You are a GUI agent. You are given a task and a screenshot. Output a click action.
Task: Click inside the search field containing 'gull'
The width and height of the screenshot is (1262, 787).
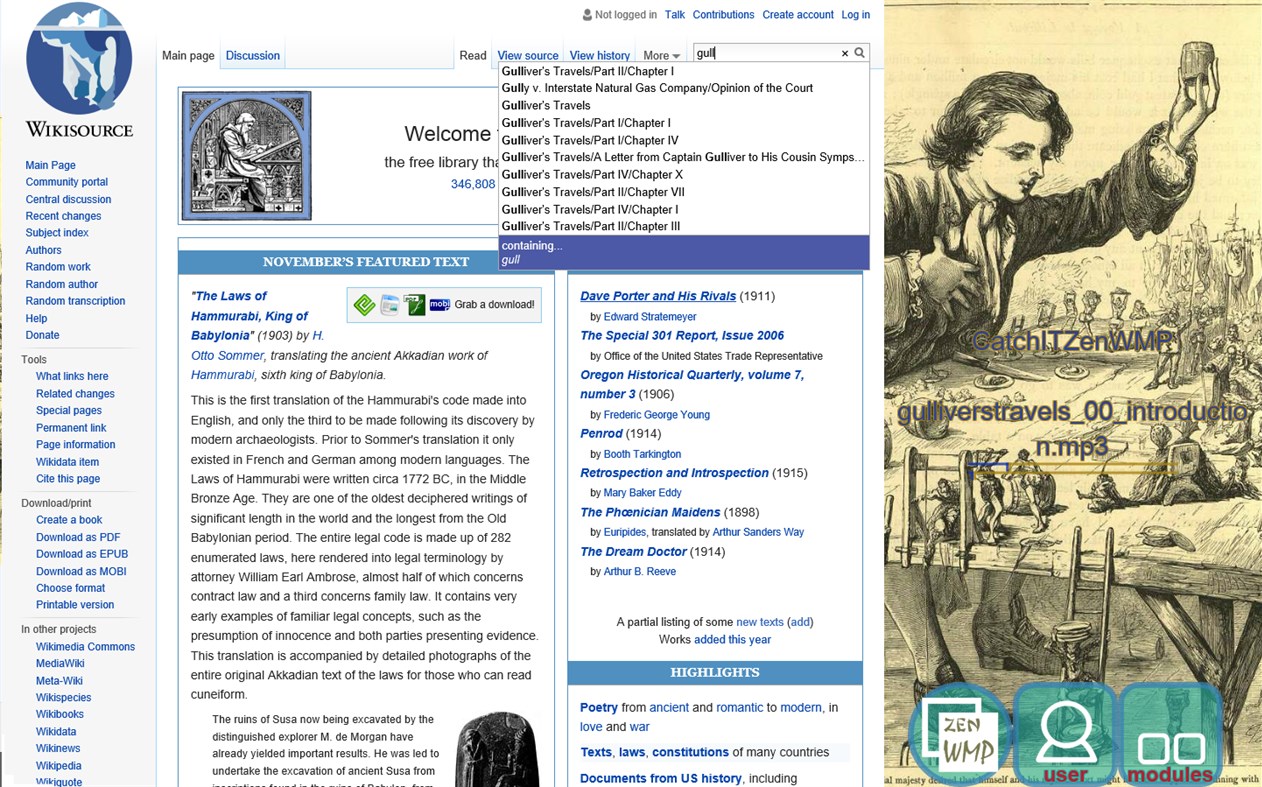tap(765, 53)
